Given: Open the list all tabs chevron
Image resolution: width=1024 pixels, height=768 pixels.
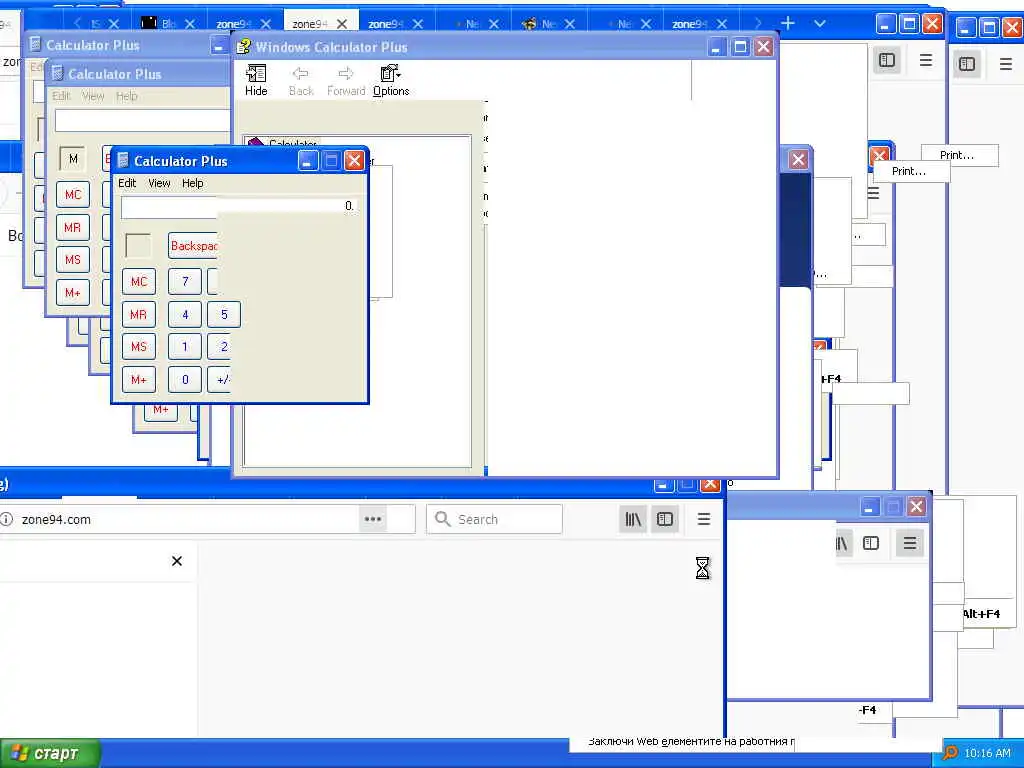Looking at the screenshot, I should (820, 24).
